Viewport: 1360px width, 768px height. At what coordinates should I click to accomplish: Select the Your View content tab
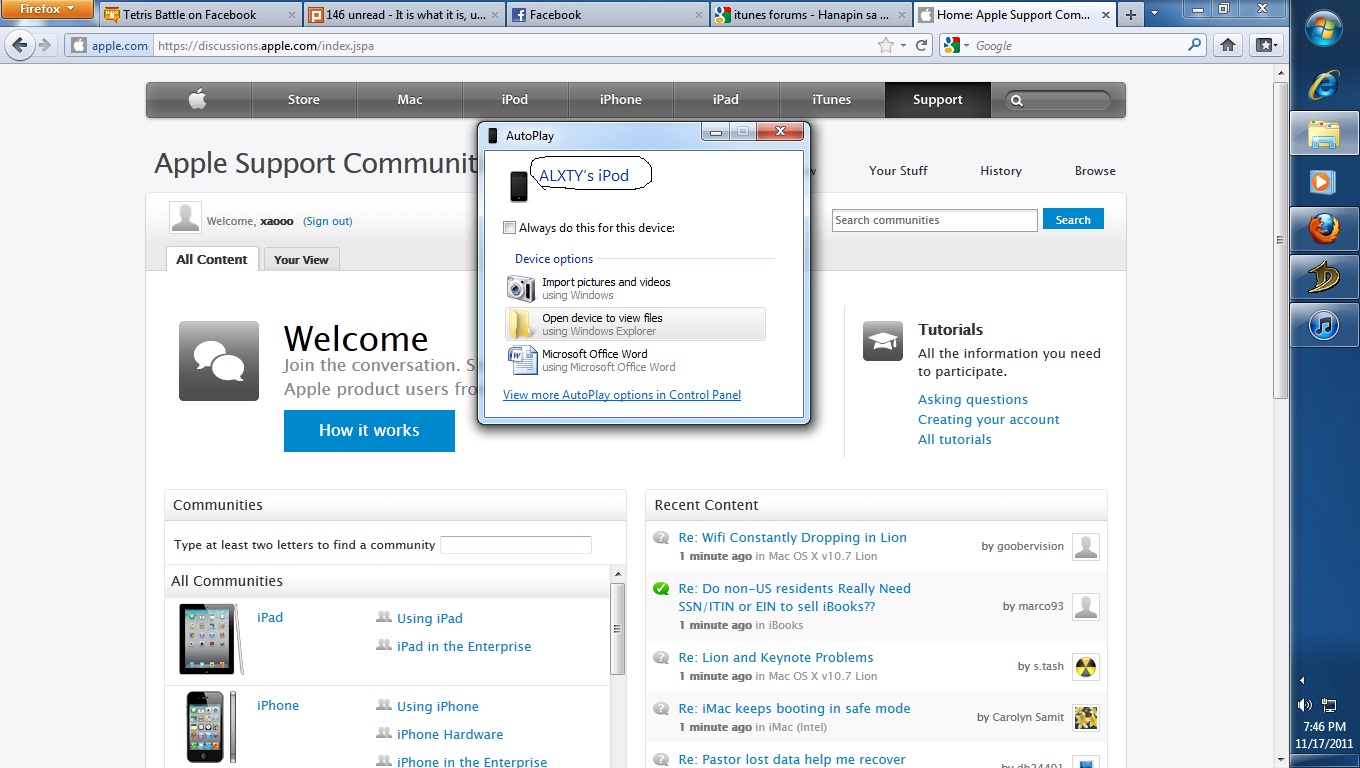pyautogui.click(x=301, y=260)
